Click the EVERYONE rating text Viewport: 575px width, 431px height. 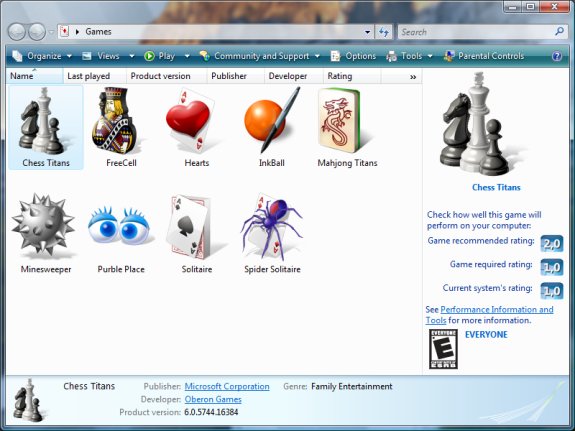coord(486,335)
